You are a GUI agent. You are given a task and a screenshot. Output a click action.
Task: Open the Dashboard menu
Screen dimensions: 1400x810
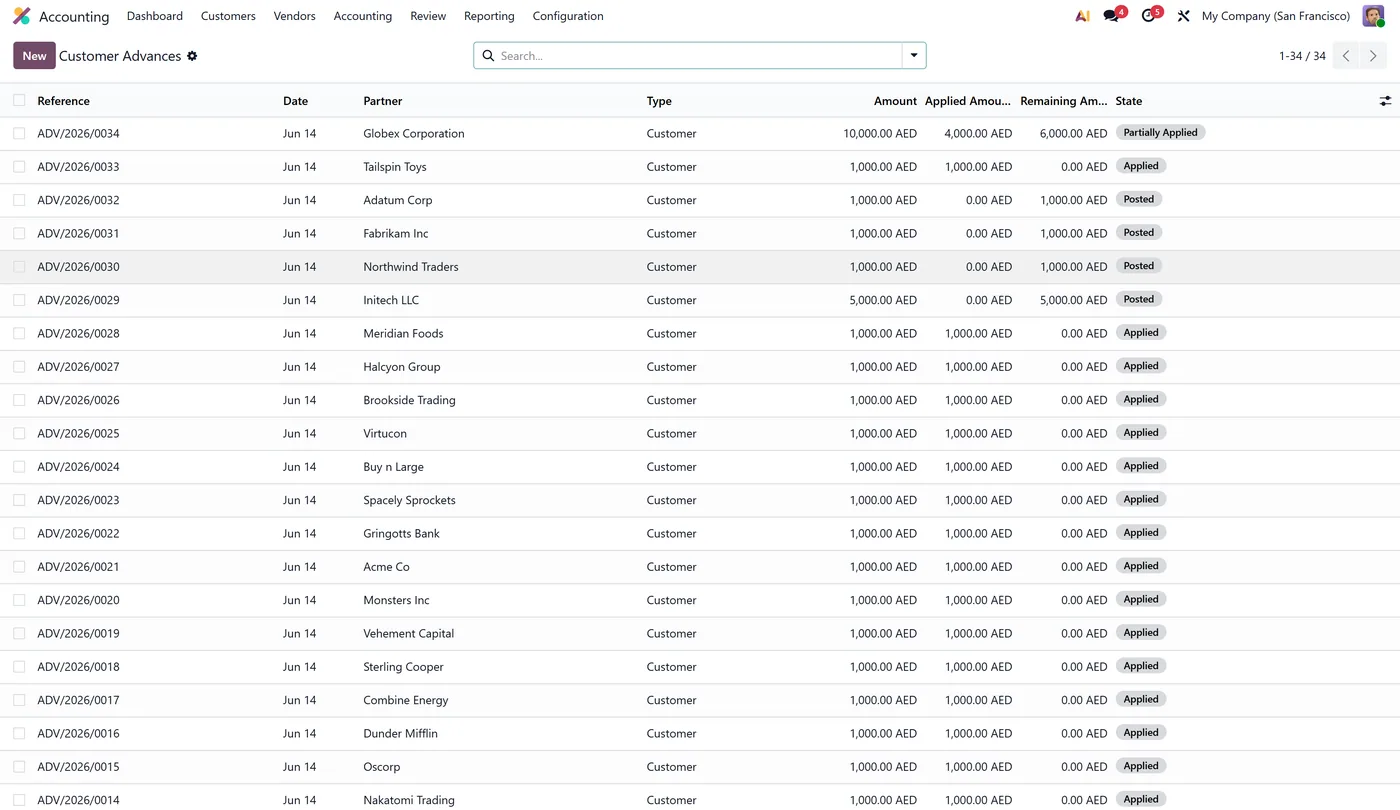tap(155, 16)
